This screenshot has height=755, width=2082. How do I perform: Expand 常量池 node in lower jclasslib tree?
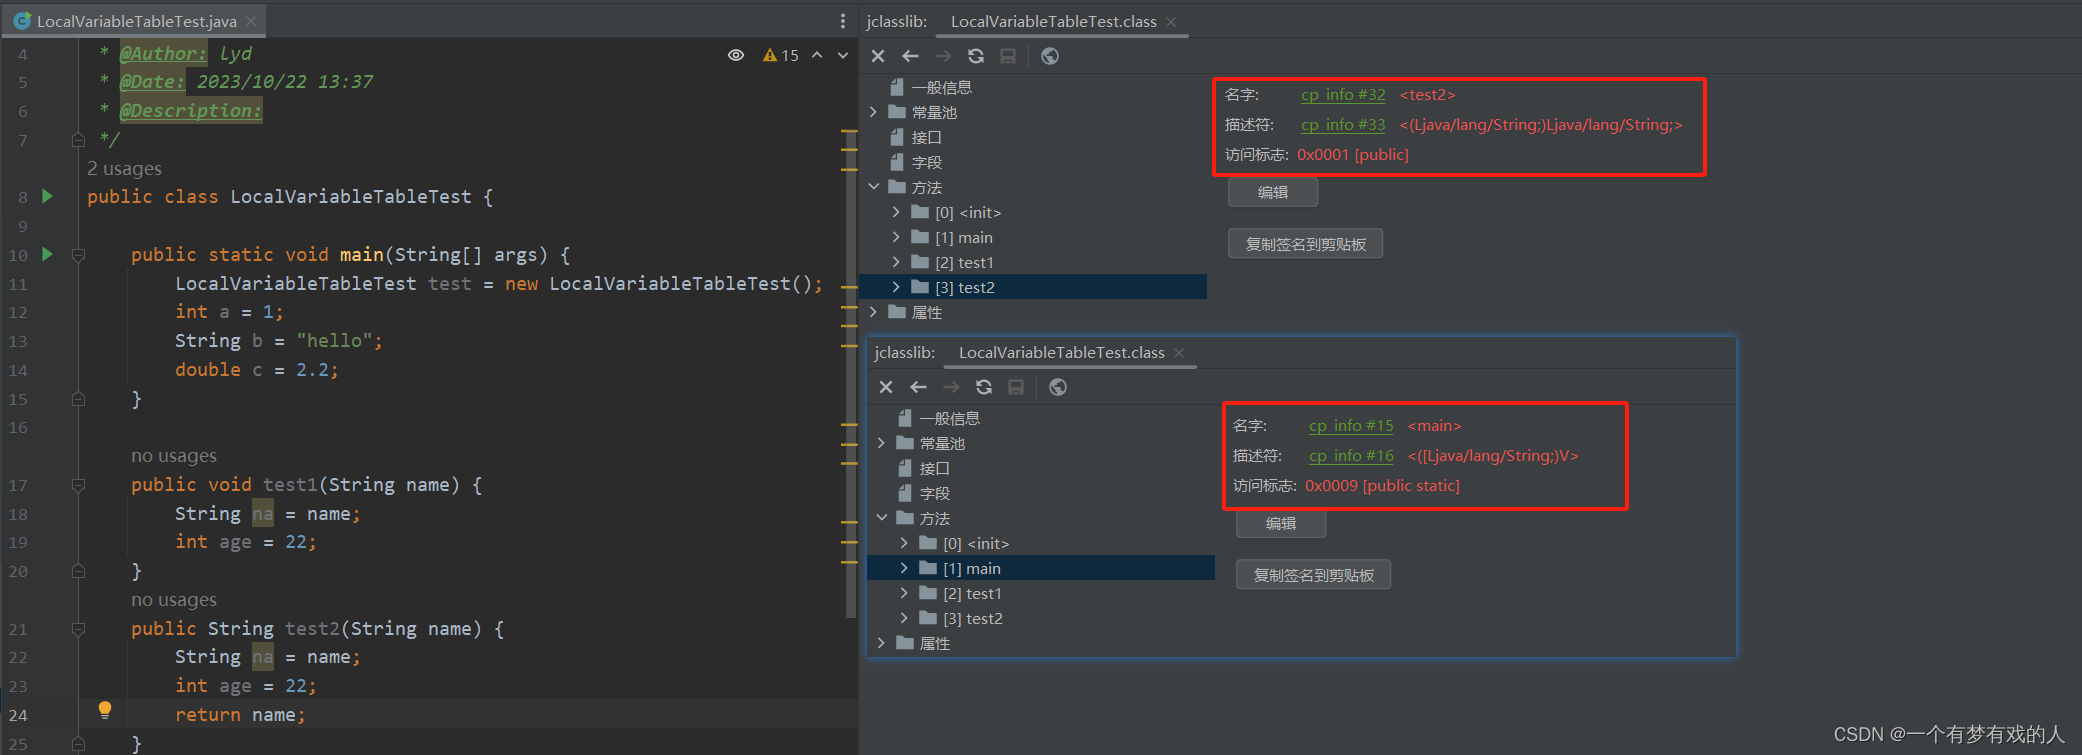point(882,443)
